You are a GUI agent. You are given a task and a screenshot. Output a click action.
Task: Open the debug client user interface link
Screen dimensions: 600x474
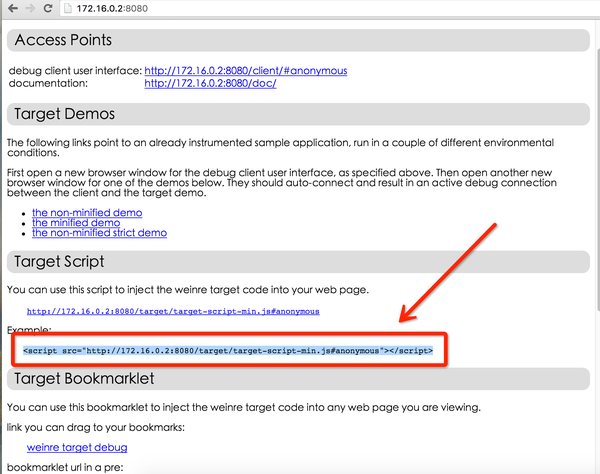pyautogui.click(x=246, y=71)
